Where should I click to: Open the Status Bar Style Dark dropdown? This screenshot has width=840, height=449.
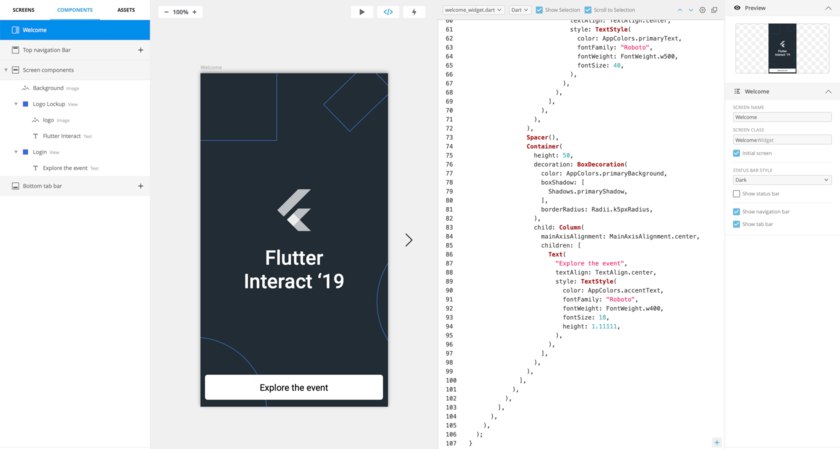pyautogui.click(x=782, y=180)
